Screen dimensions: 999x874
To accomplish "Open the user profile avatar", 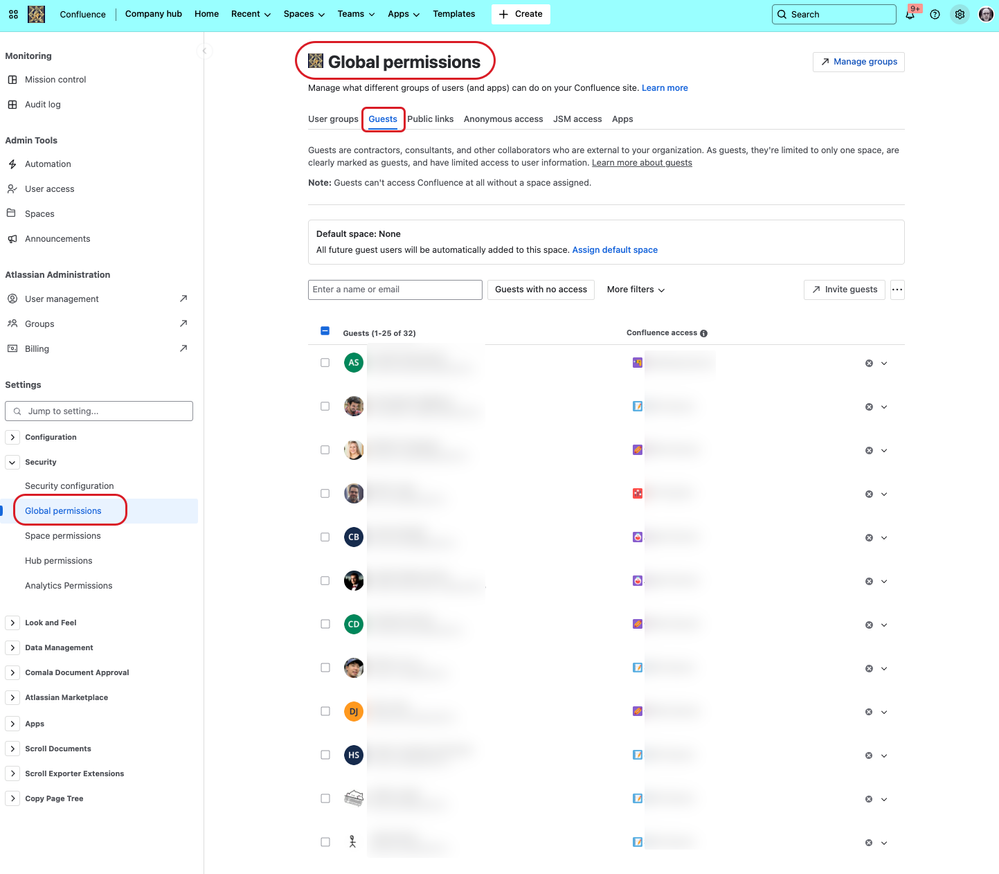I will pos(986,15).
